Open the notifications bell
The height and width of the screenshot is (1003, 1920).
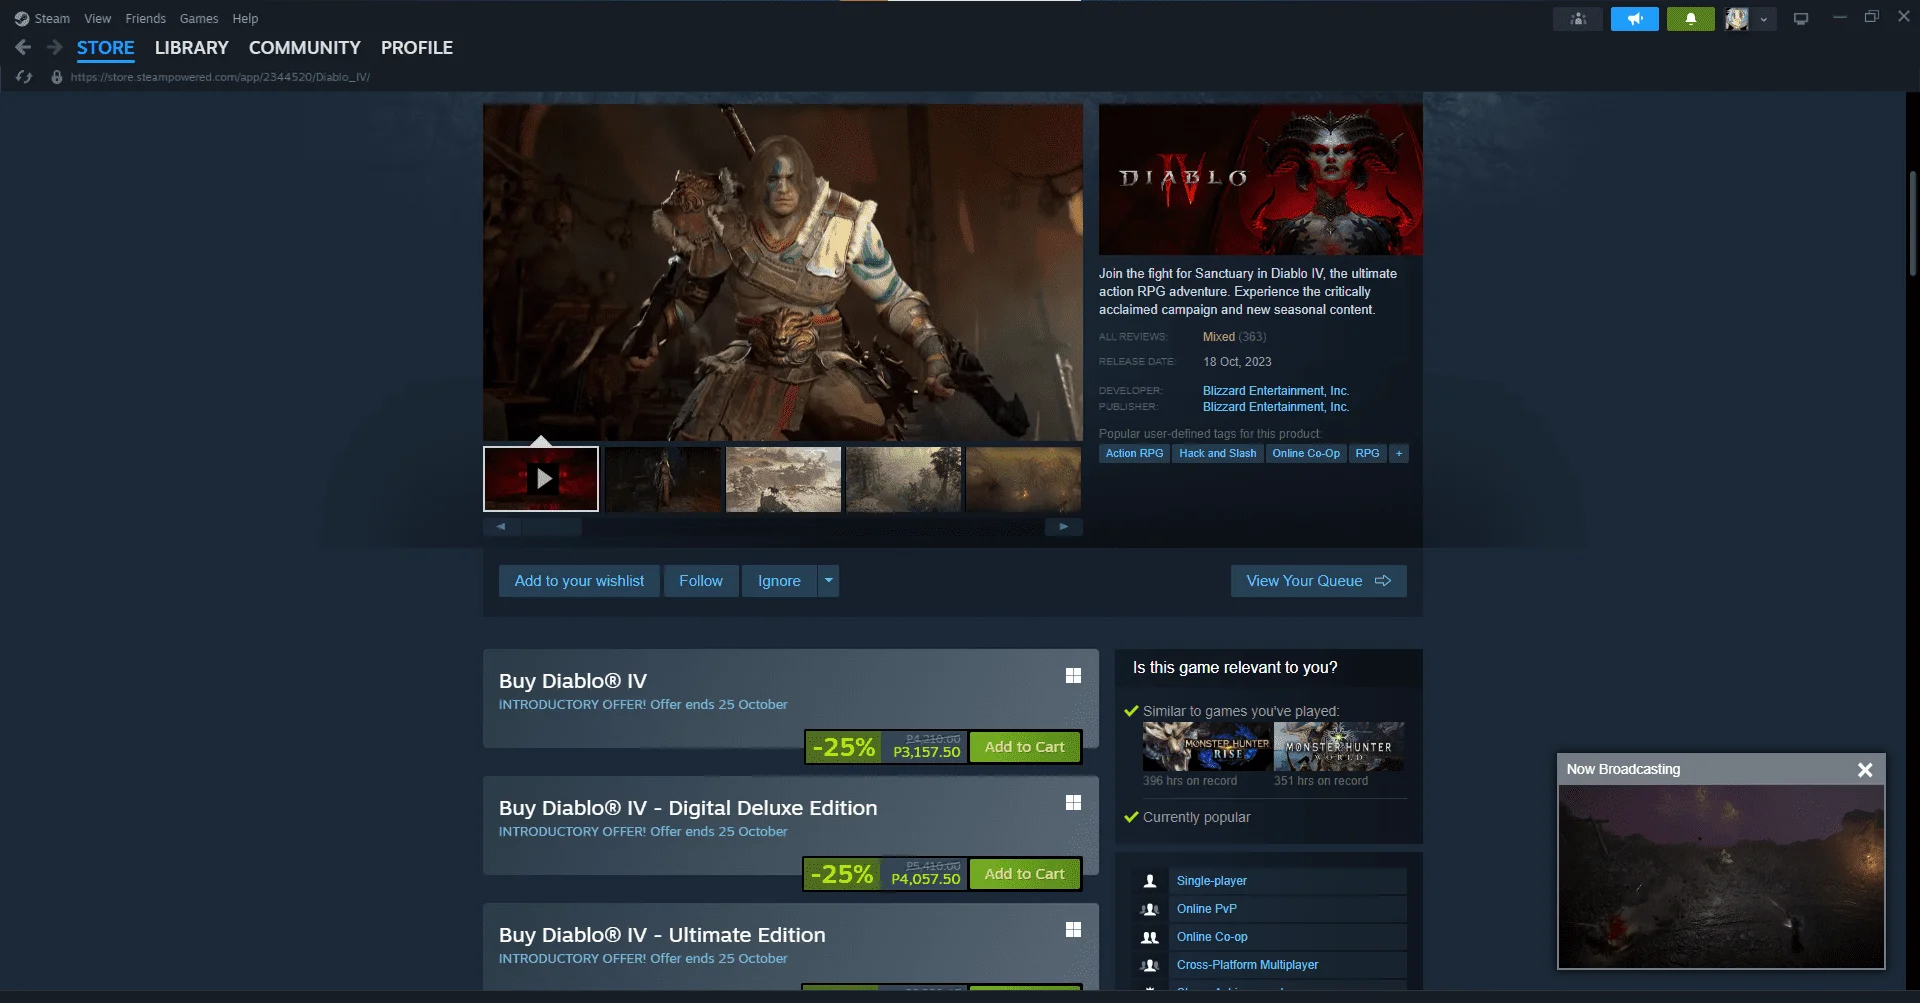click(x=1691, y=19)
